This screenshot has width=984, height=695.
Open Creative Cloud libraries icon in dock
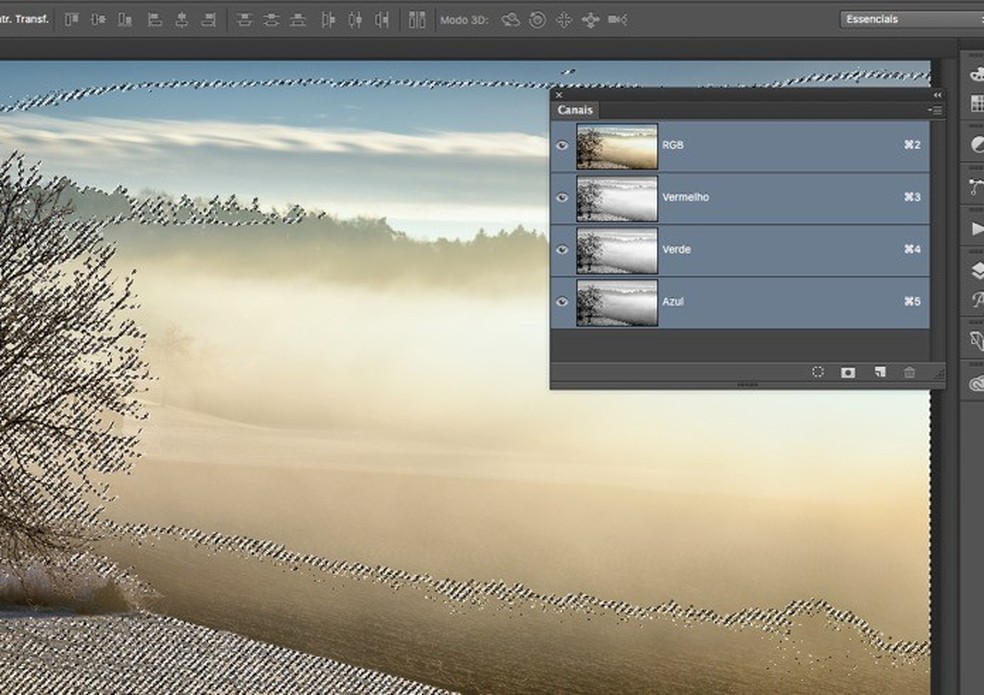pos(977,384)
